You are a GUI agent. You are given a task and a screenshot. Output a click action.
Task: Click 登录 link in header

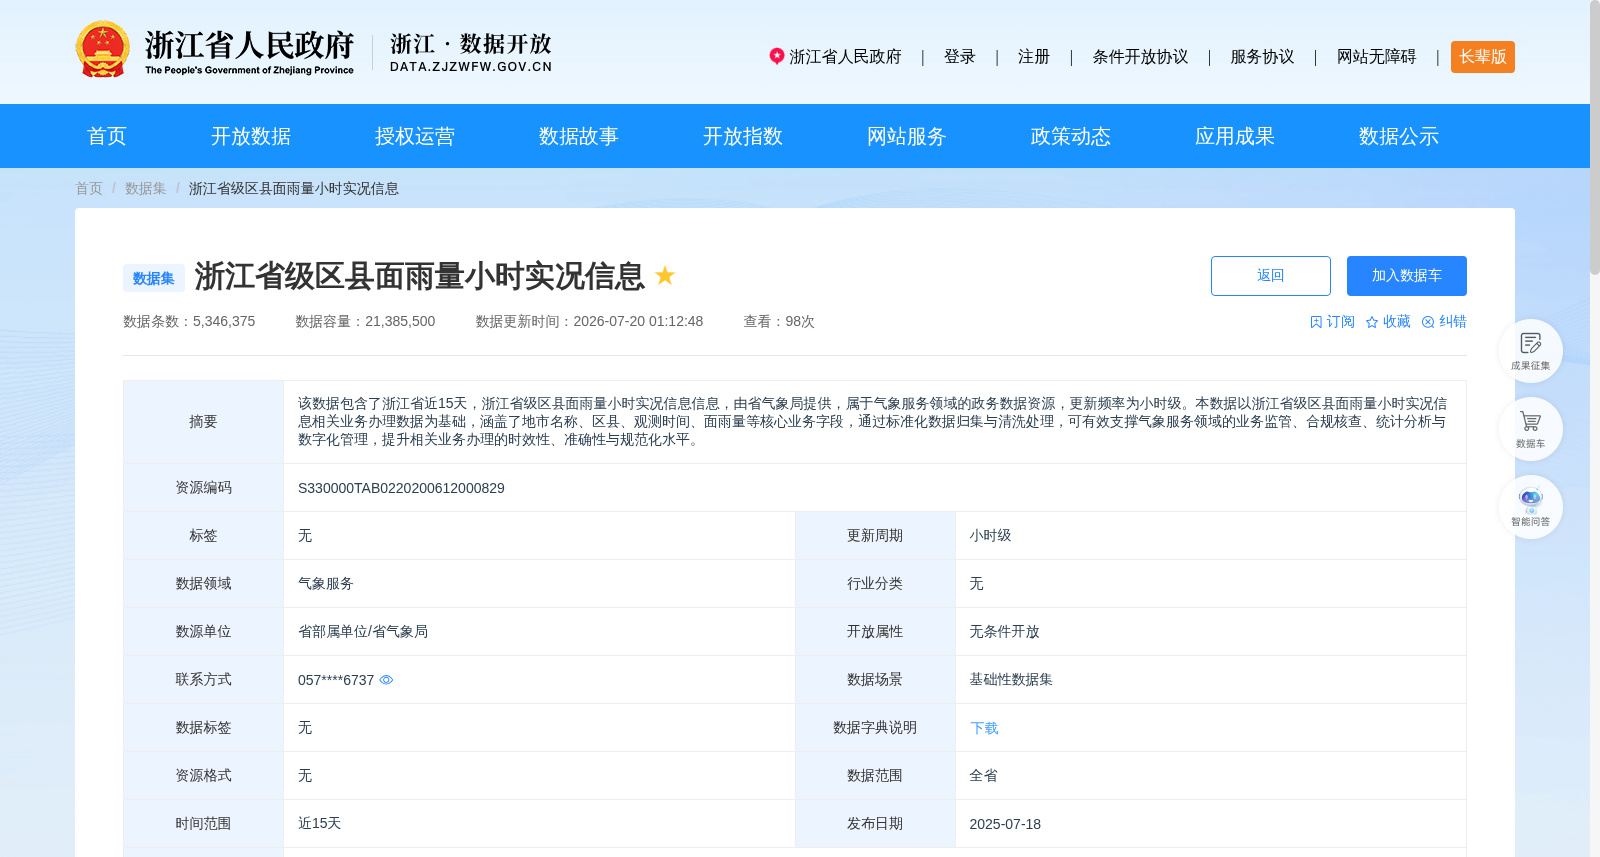(960, 57)
